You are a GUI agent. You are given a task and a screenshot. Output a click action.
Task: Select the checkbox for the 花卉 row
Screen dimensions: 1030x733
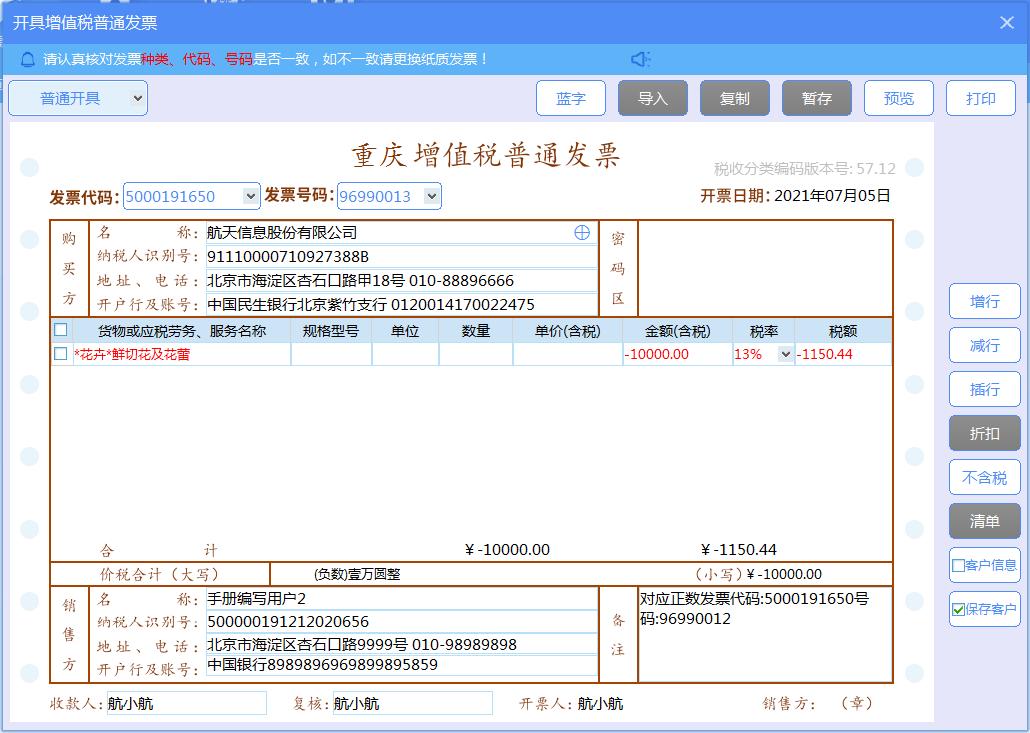59,353
